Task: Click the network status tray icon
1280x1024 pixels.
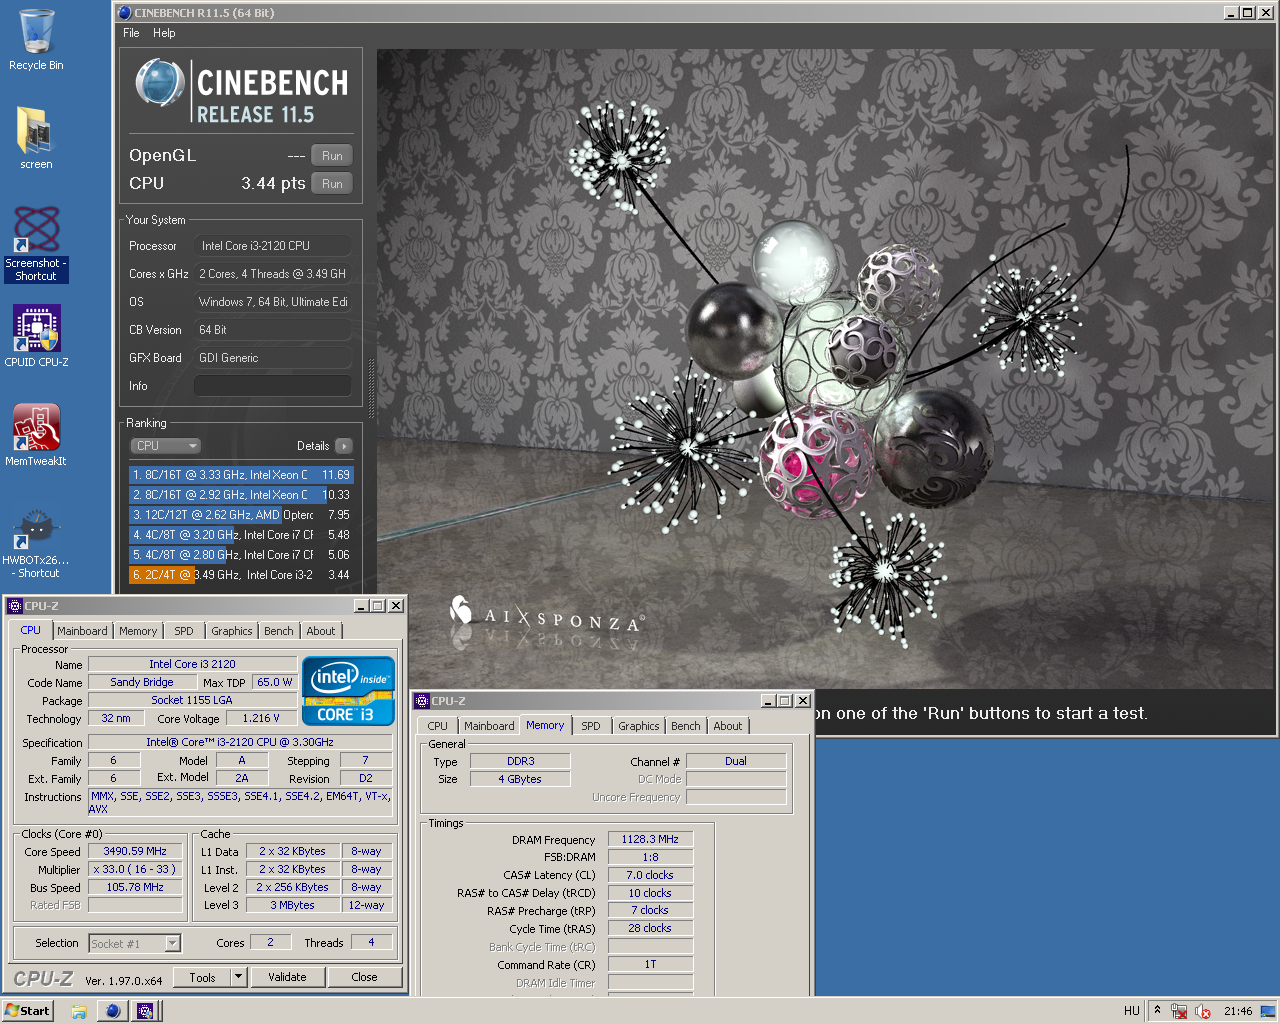Action: tap(1179, 1011)
